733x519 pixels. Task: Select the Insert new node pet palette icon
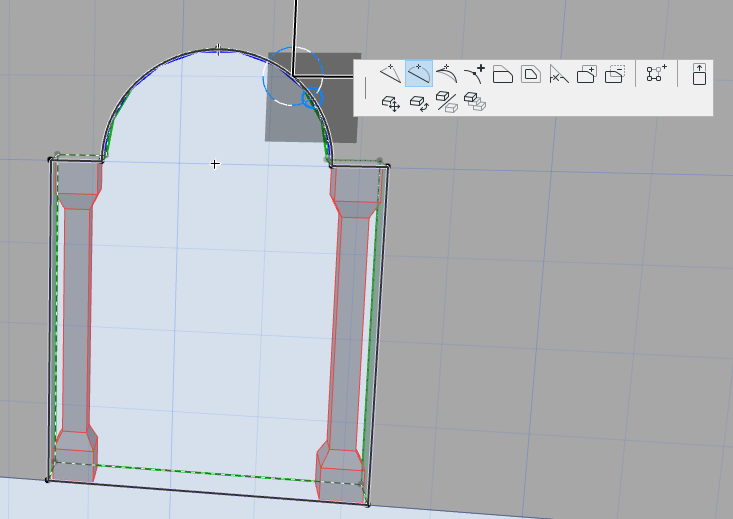point(392,74)
